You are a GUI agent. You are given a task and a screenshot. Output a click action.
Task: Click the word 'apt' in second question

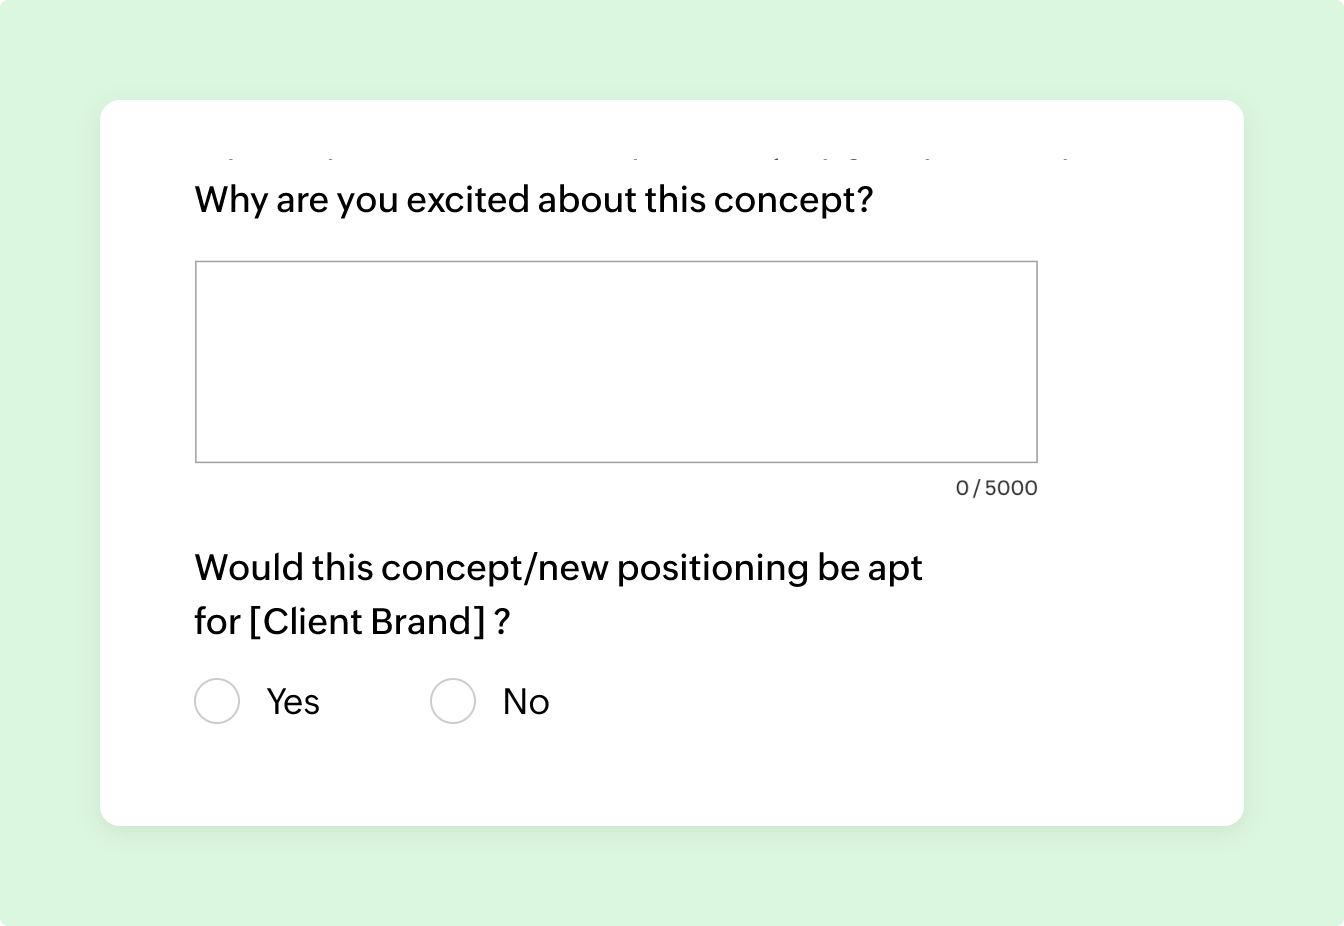click(x=896, y=568)
